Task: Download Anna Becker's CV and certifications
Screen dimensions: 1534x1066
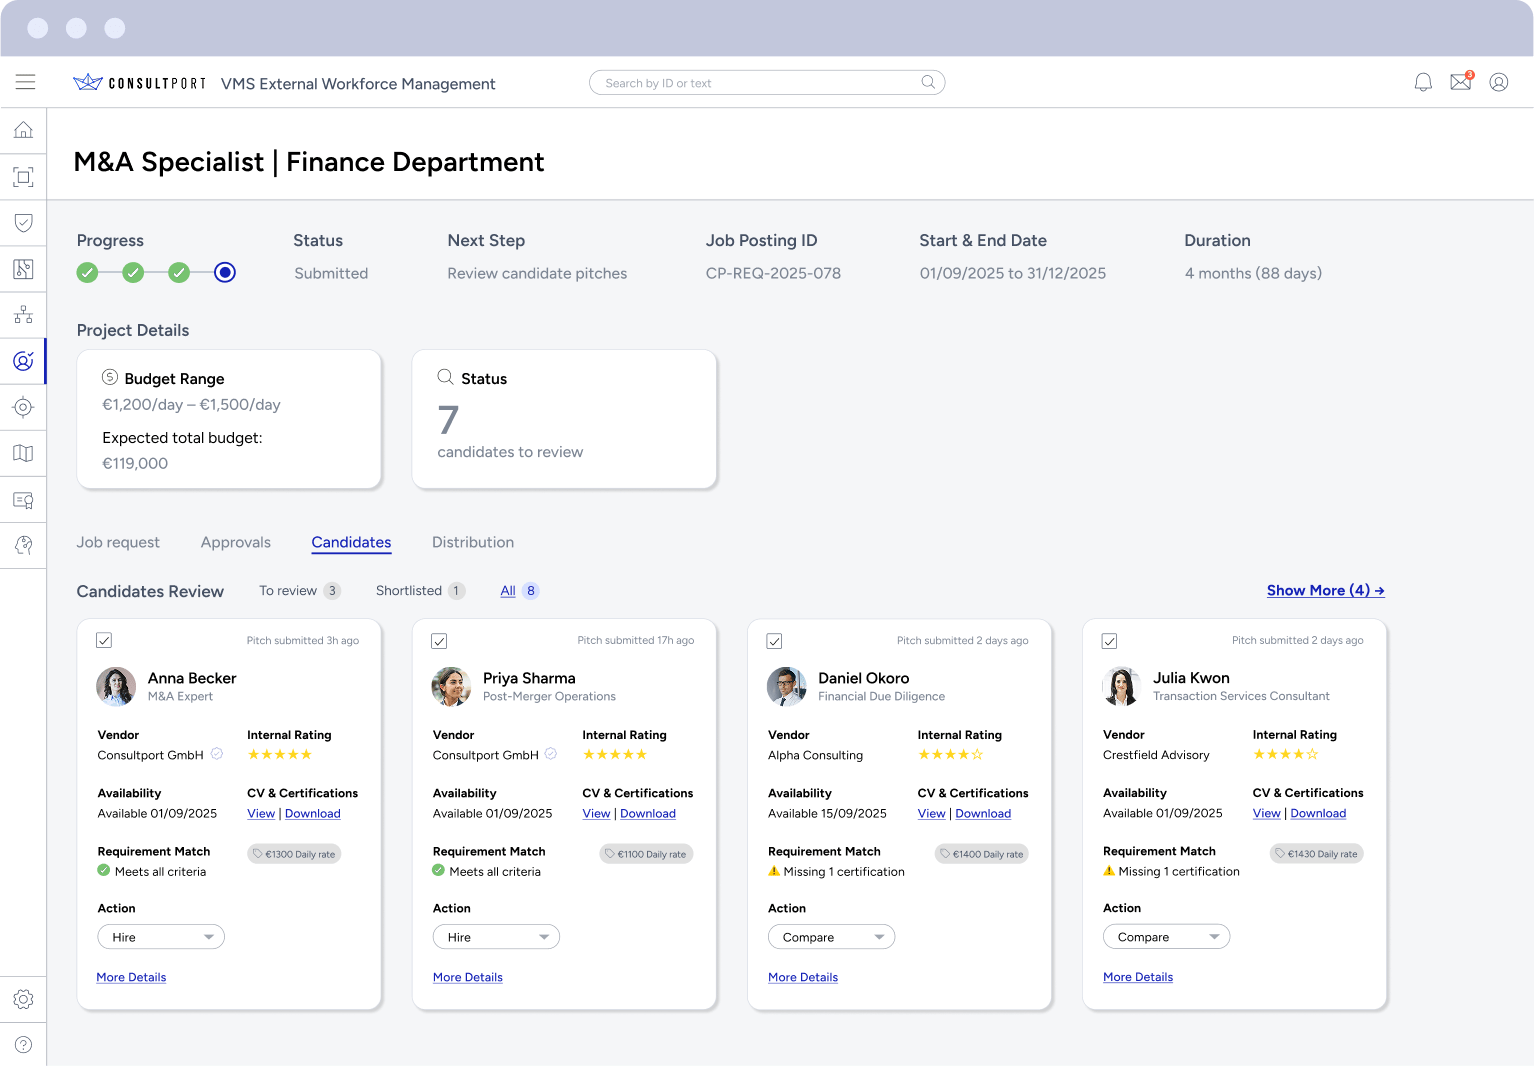Action: click(313, 813)
